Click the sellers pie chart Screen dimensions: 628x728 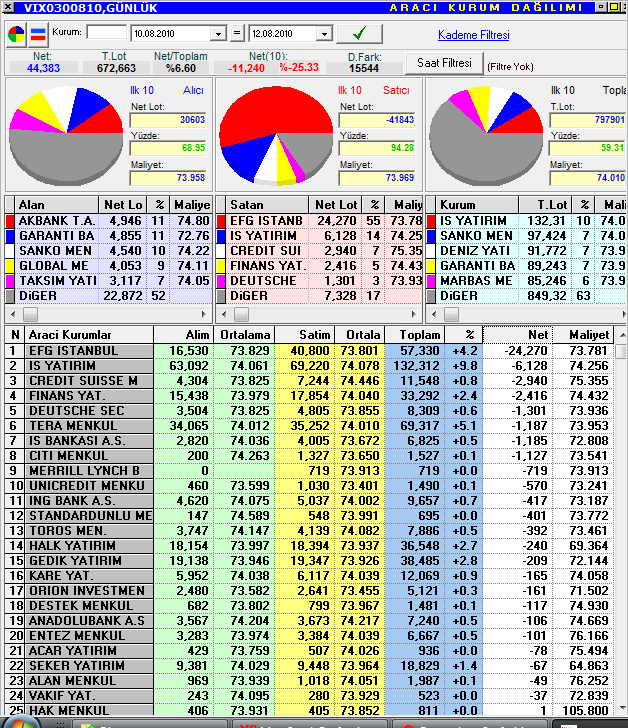pos(276,136)
